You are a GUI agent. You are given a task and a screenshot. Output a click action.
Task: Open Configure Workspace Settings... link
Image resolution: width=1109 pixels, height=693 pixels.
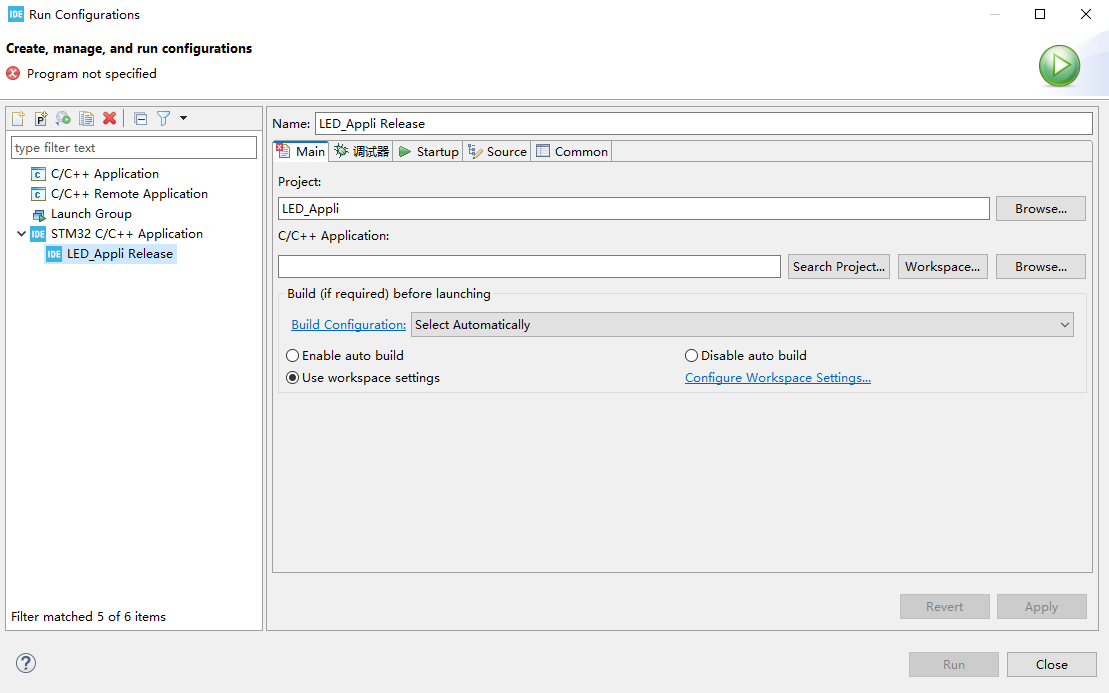pyautogui.click(x=778, y=378)
